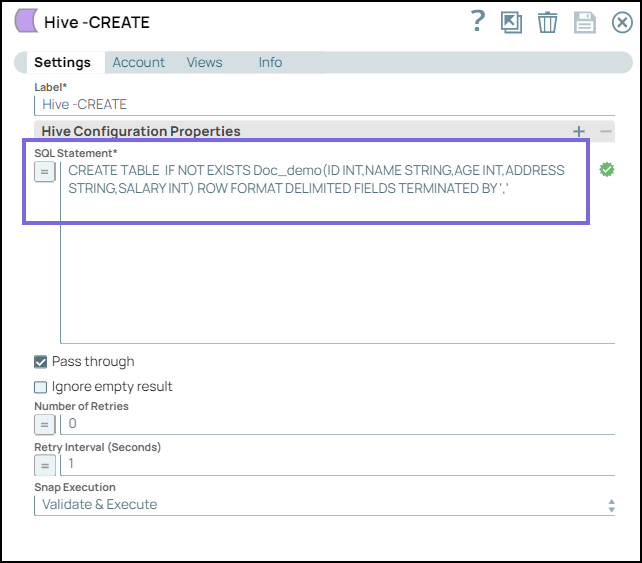The width and height of the screenshot is (642, 563).
Task: Uncheck the Pass through checkbox
Action: [x=41, y=362]
